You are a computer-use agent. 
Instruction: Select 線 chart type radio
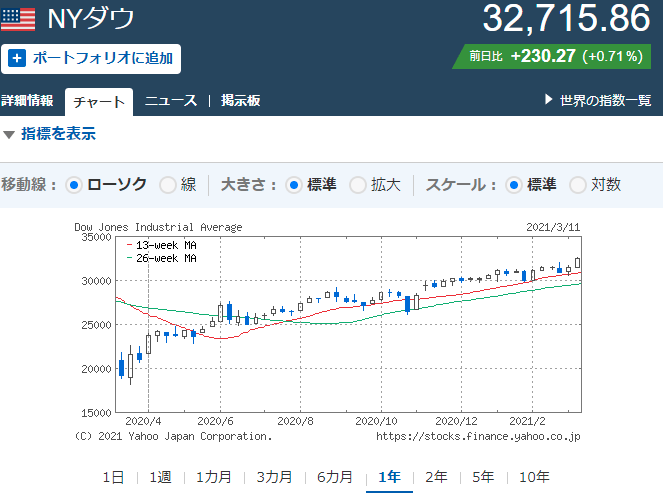coord(168,185)
